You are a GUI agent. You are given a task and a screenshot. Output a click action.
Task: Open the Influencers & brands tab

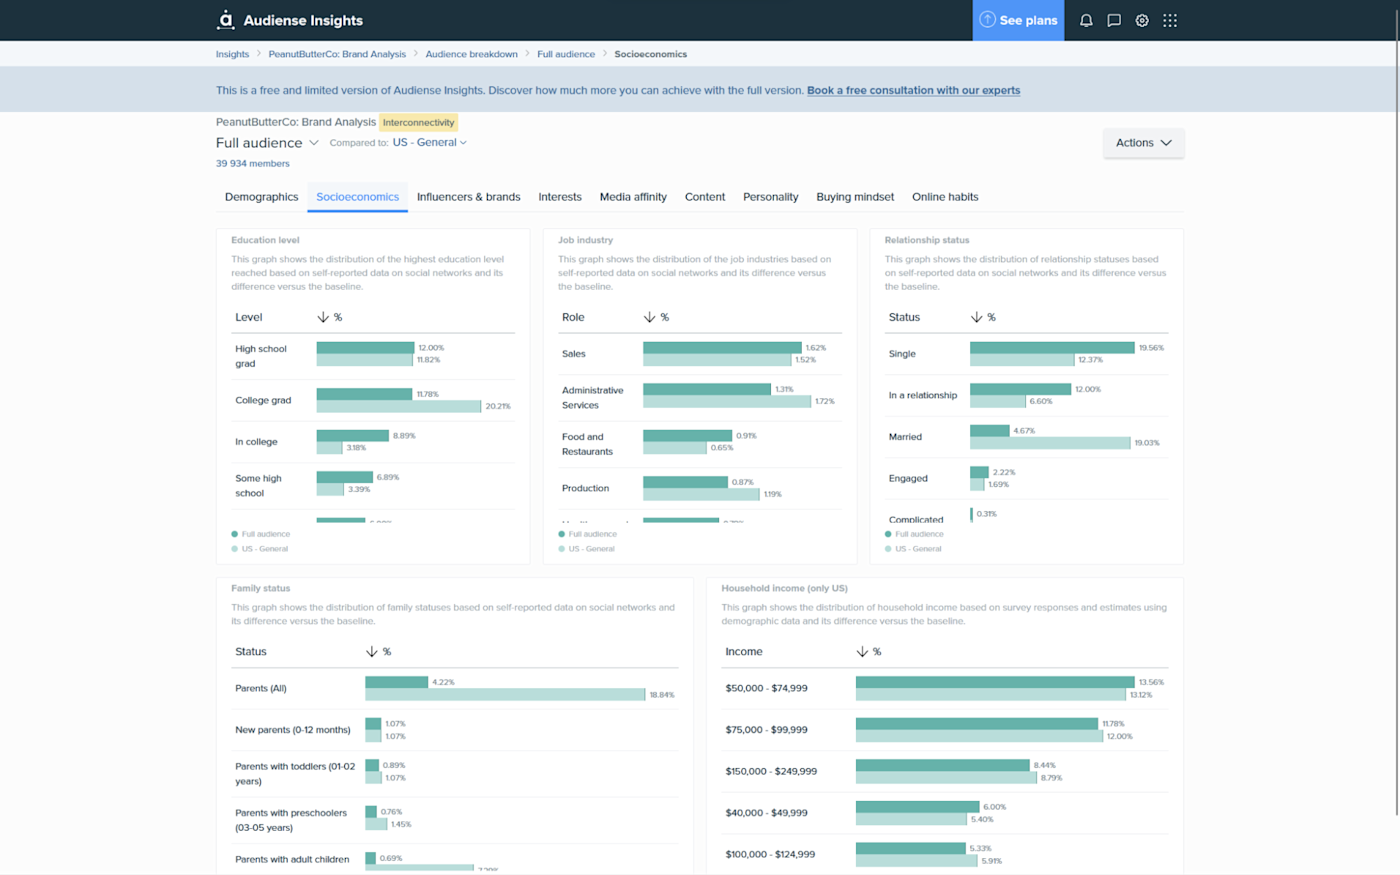[469, 197]
